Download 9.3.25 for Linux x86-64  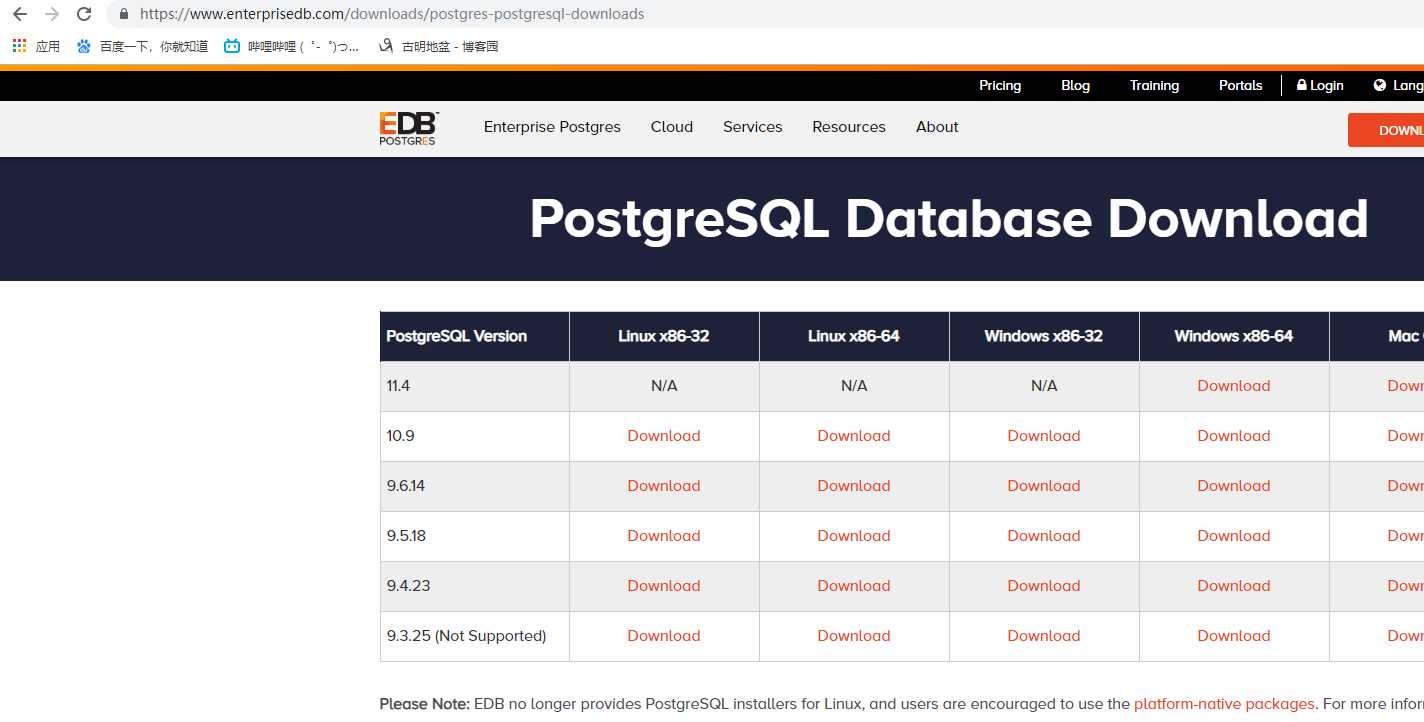click(854, 636)
